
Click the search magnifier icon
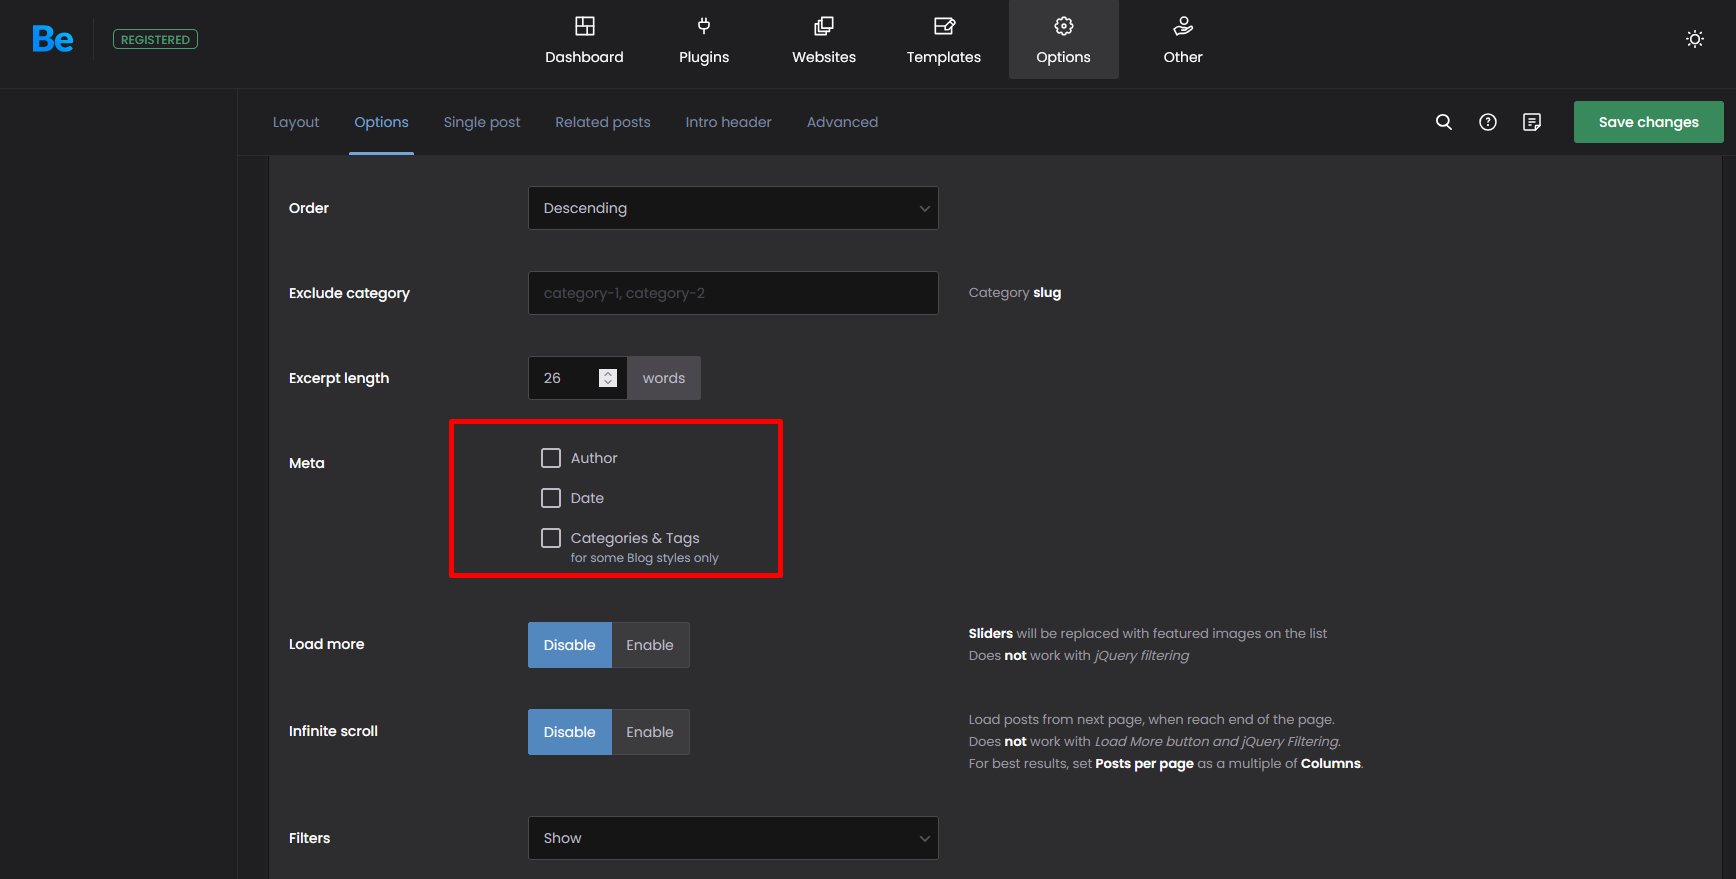tap(1443, 122)
